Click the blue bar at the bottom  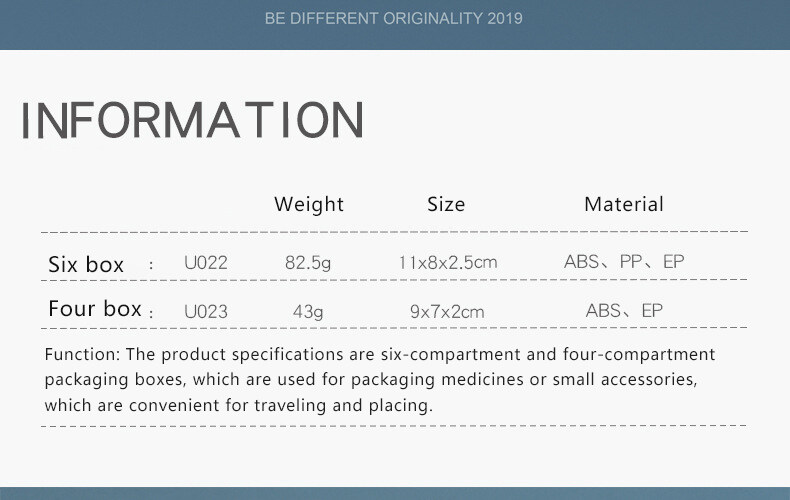(394, 493)
